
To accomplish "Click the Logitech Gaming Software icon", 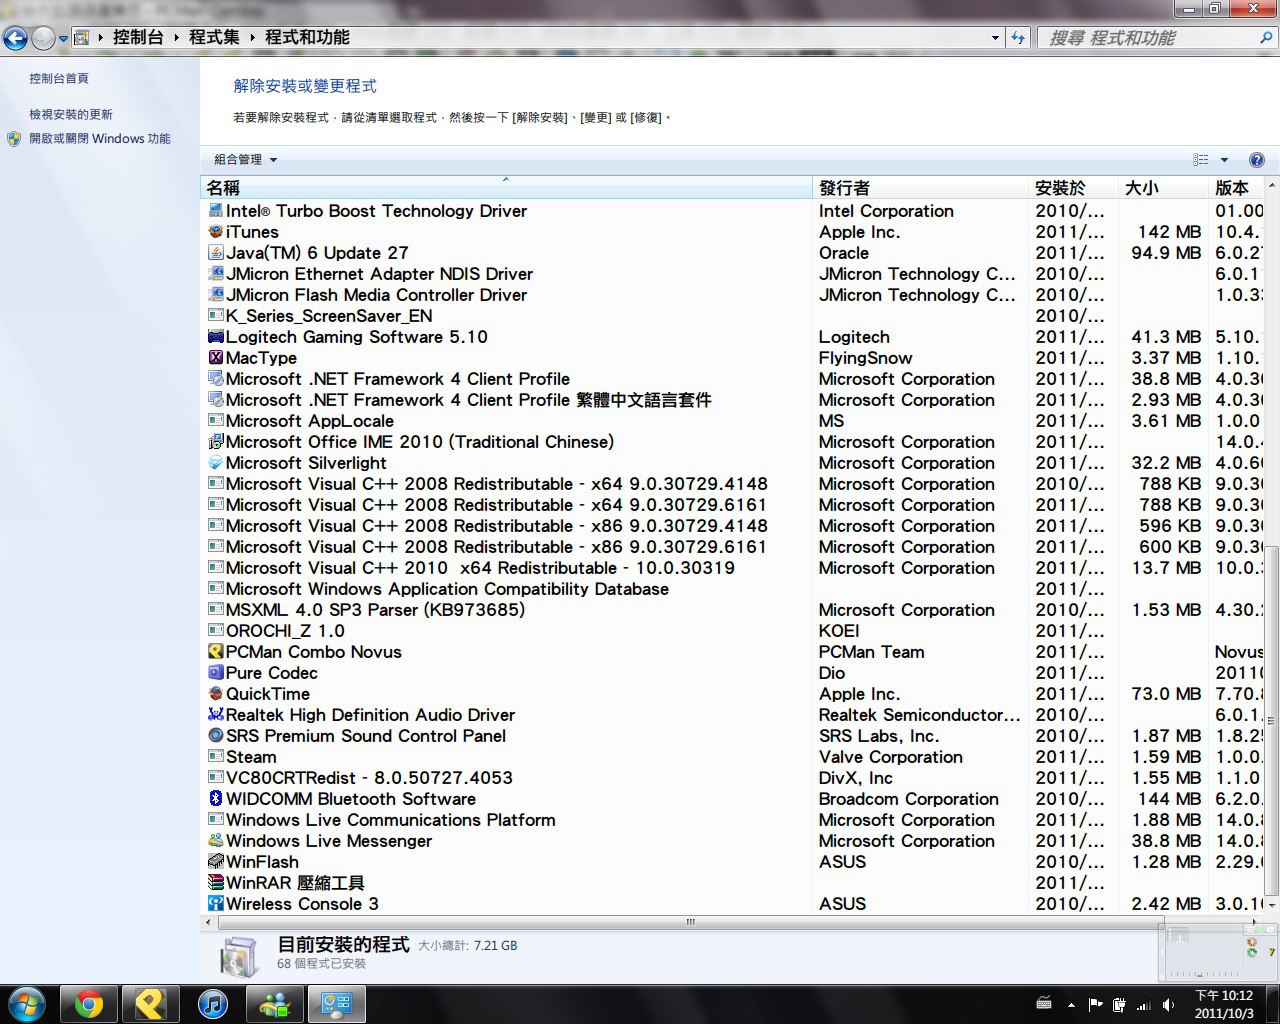I will [x=215, y=337].
